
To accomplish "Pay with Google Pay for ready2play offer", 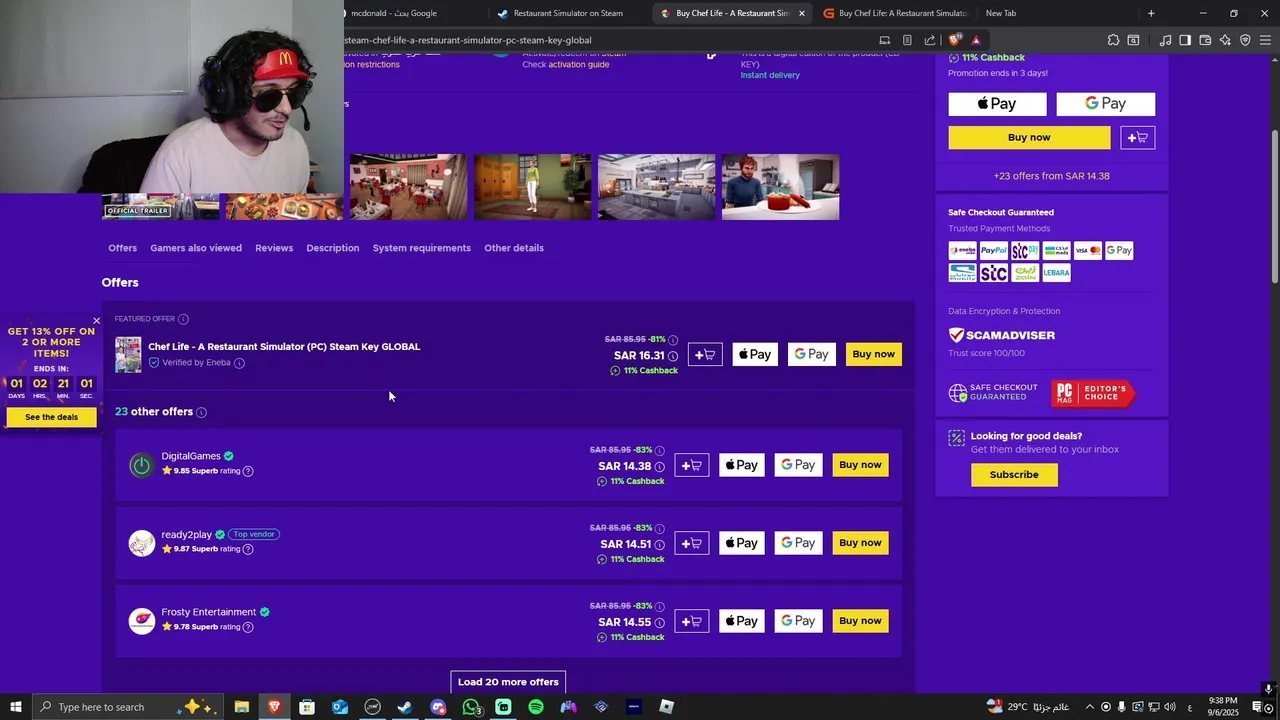I will point(798,543).
